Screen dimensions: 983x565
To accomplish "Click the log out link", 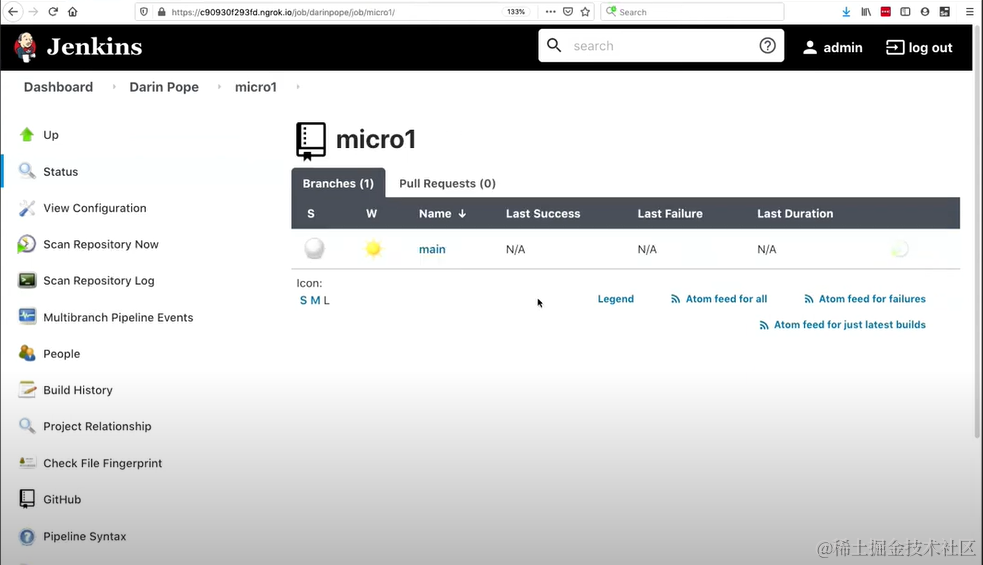I will coord(919,47).
